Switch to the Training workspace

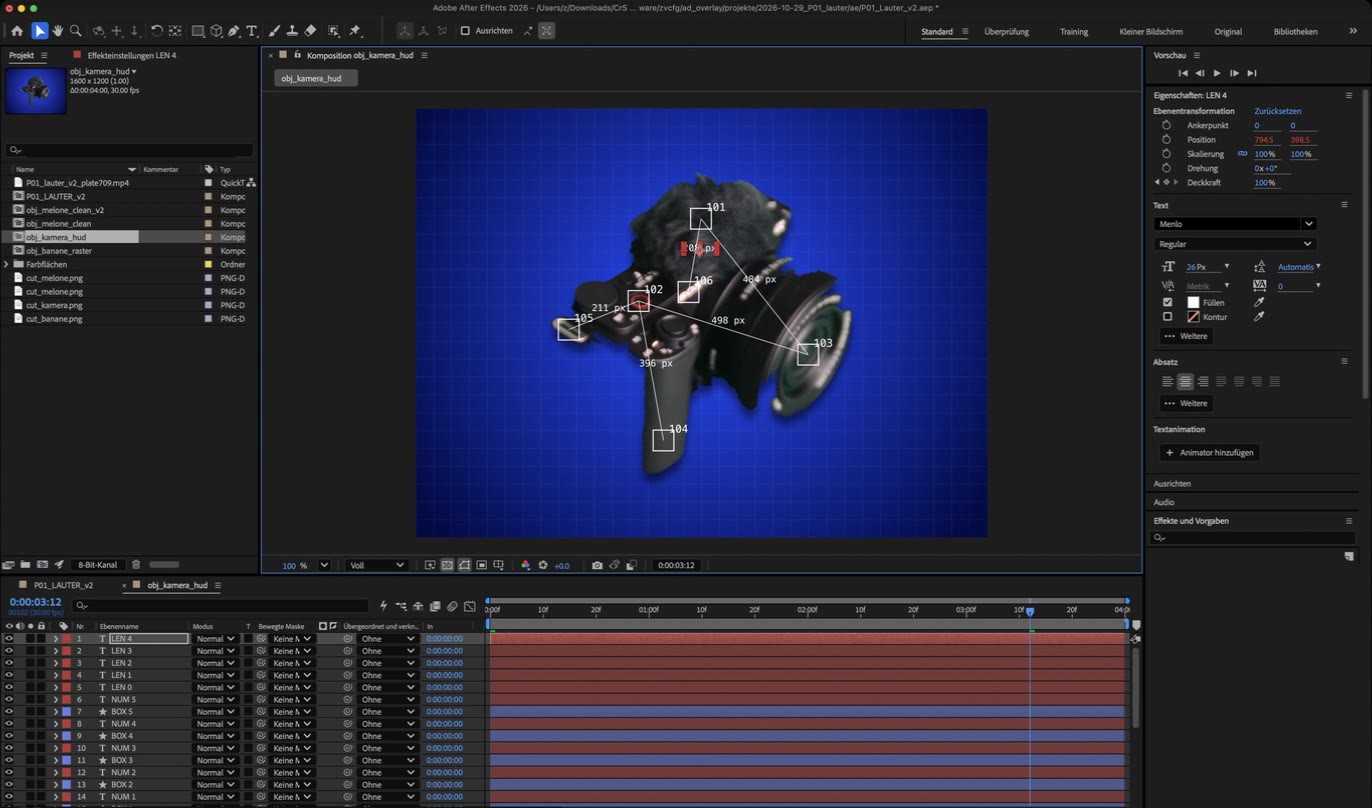pos(1074,32)
